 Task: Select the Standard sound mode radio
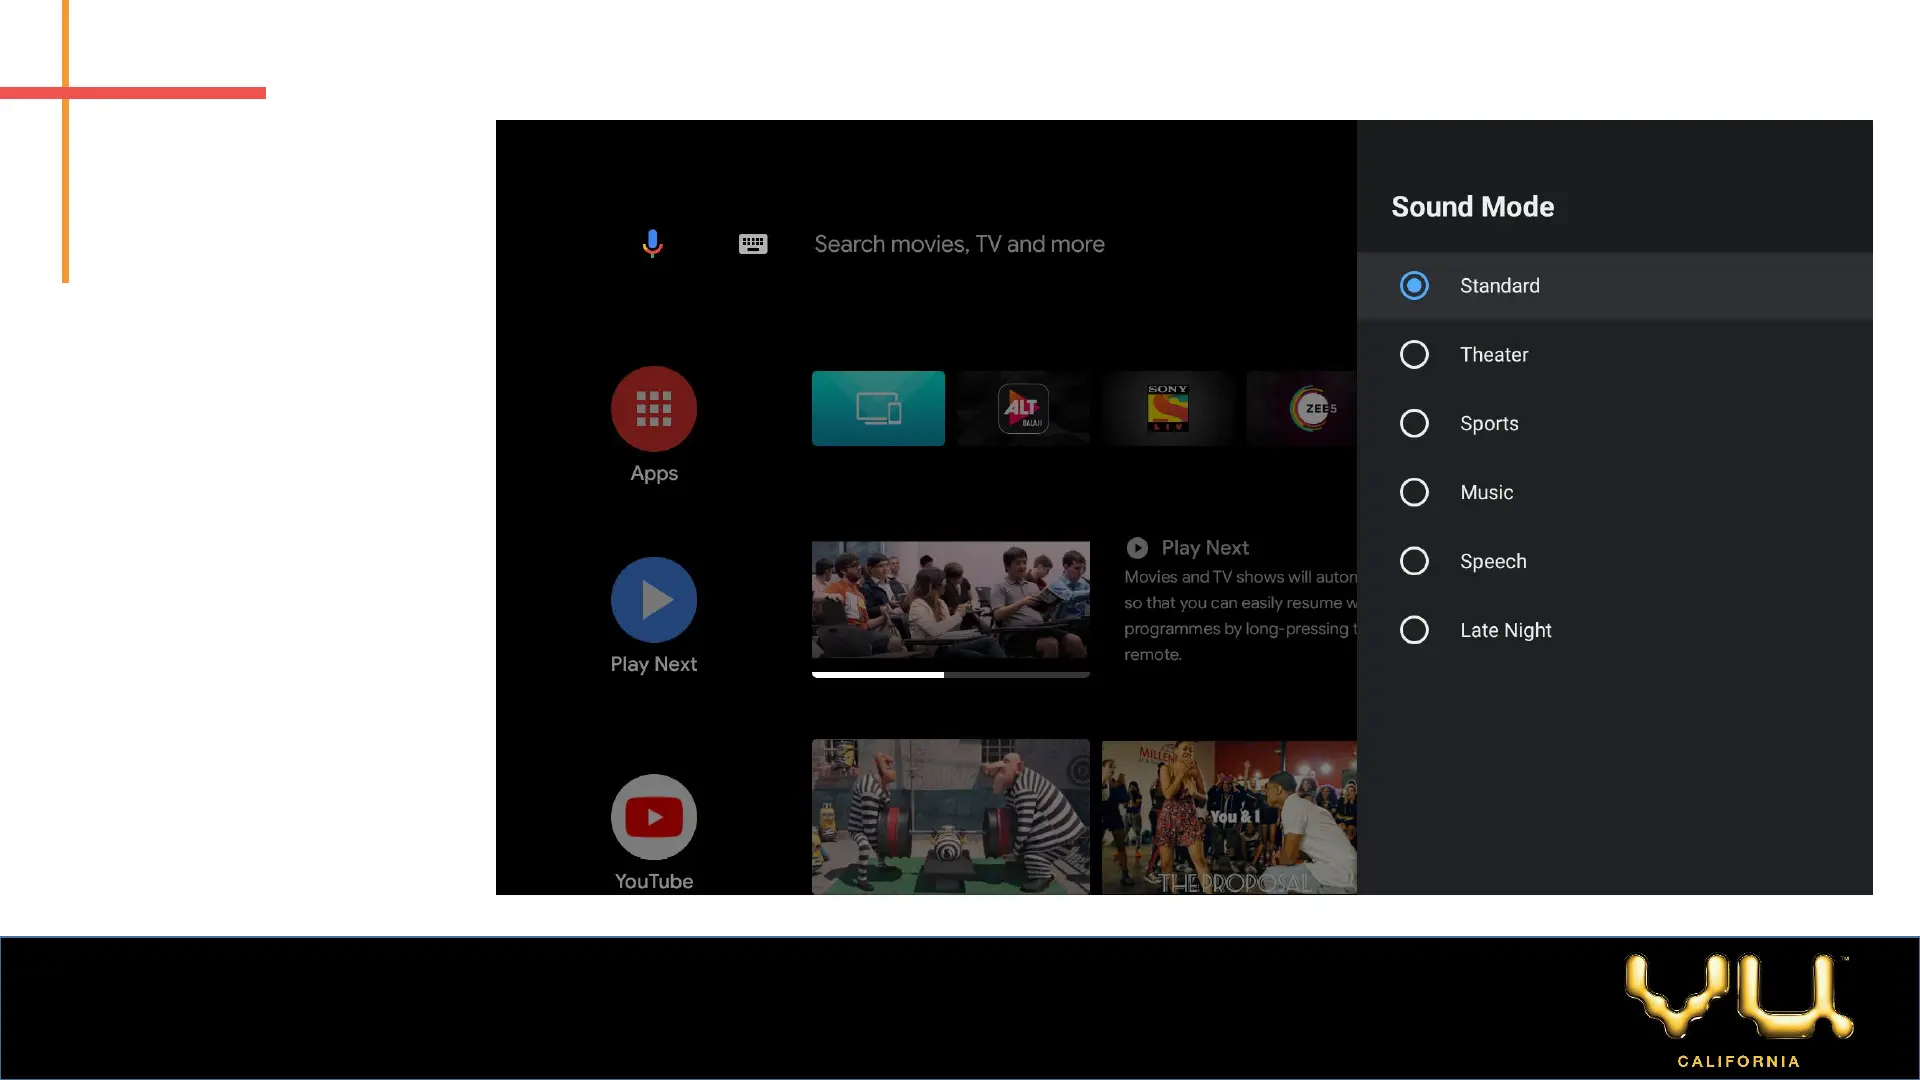click(x=1414, y=286)
